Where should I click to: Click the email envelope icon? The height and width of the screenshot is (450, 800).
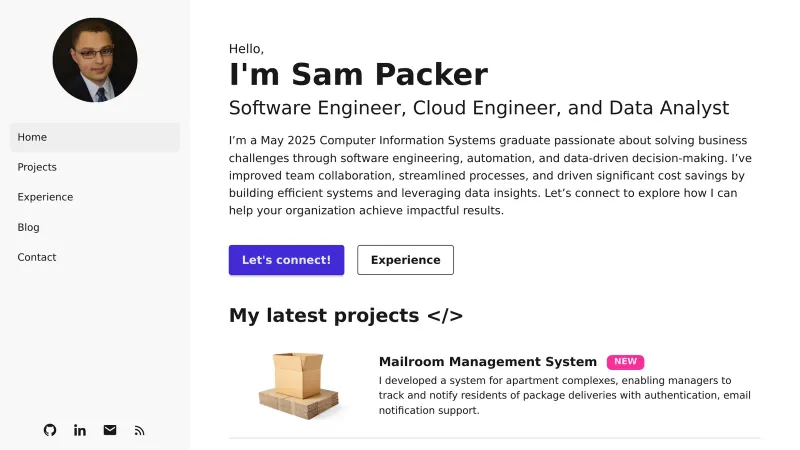coord(110,430)
